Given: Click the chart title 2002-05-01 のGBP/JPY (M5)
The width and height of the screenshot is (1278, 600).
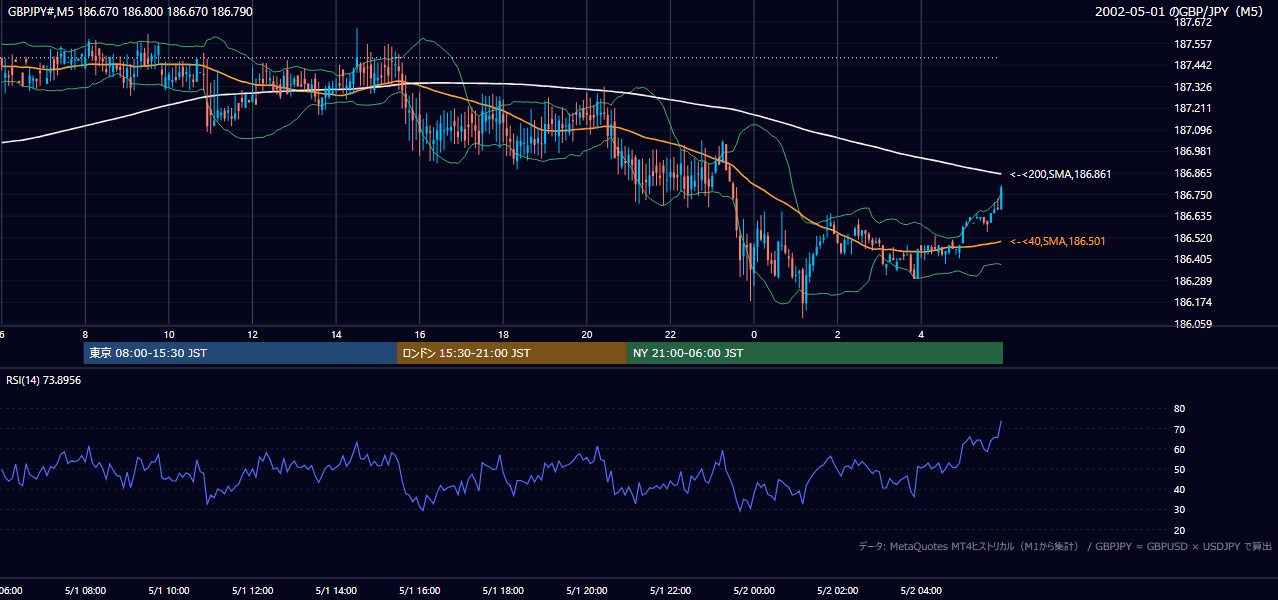Looking at the screenshot, I should click(1181, 11).
